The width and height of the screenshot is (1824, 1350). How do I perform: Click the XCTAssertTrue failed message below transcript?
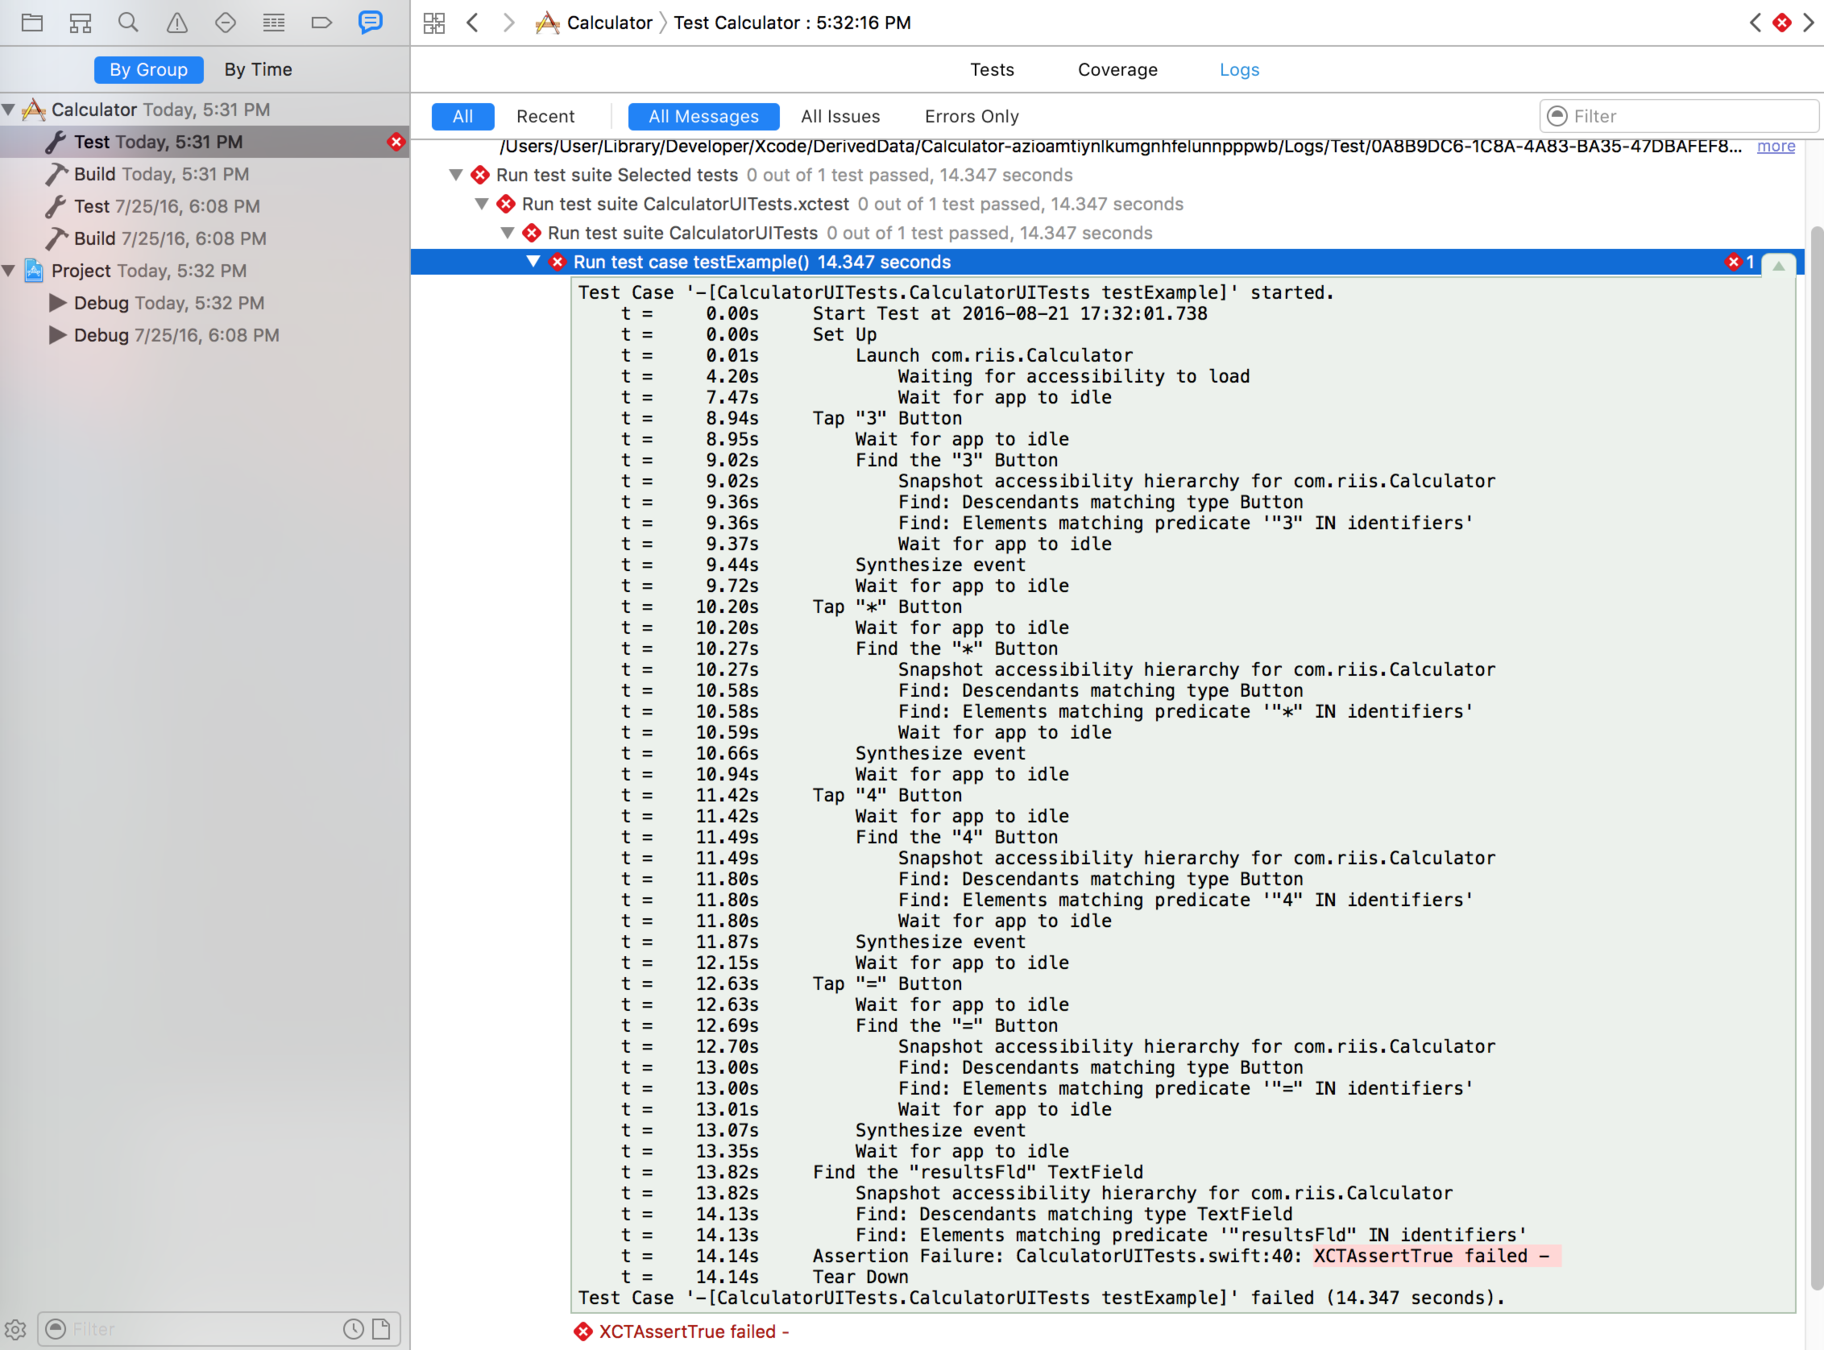[694, 1332]
